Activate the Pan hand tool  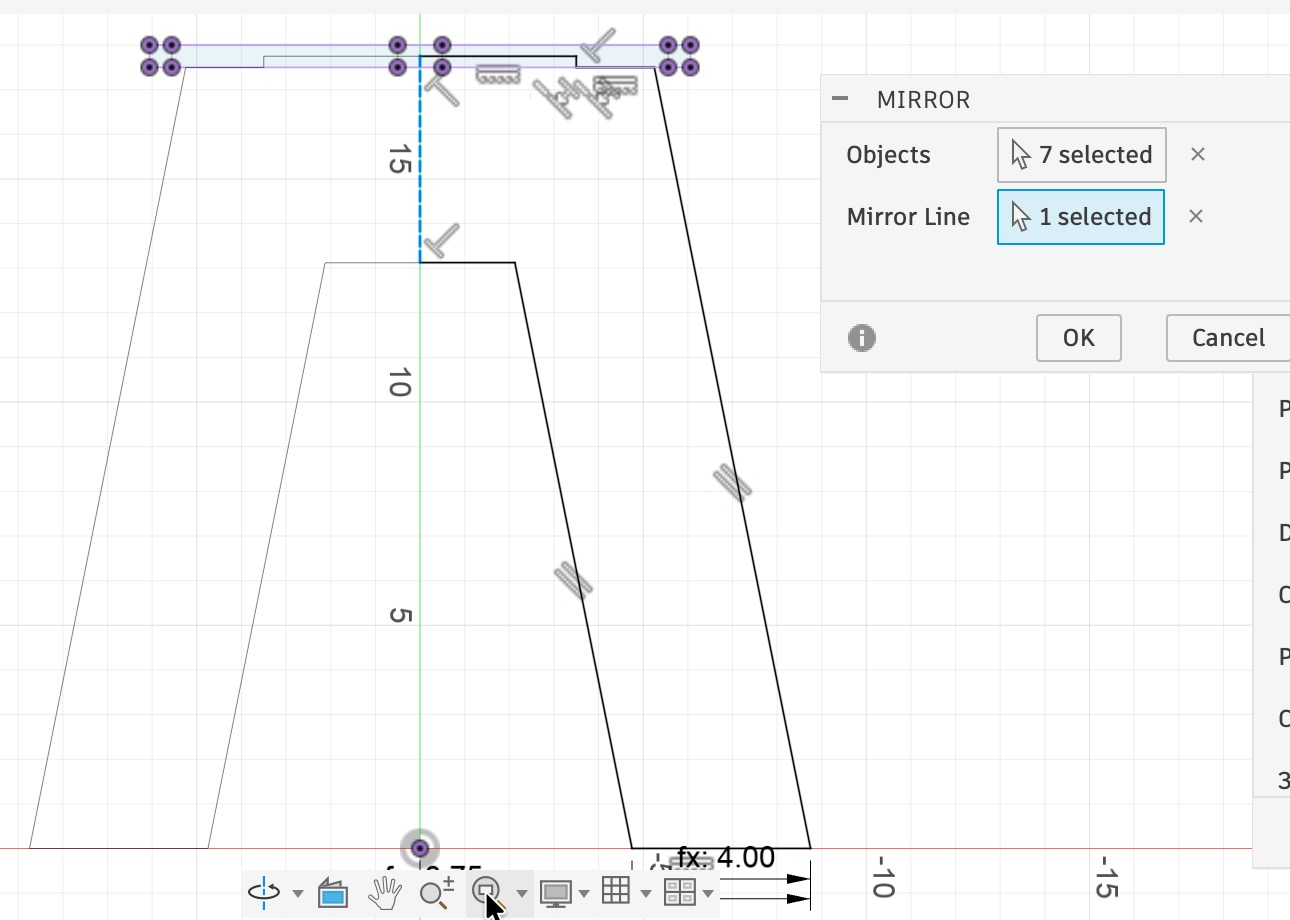tap(384, 892)
